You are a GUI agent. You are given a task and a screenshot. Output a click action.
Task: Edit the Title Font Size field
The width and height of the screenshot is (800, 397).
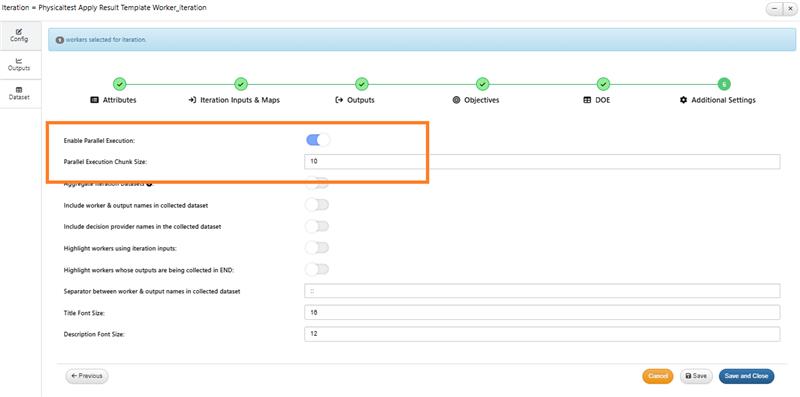[542, 312]
